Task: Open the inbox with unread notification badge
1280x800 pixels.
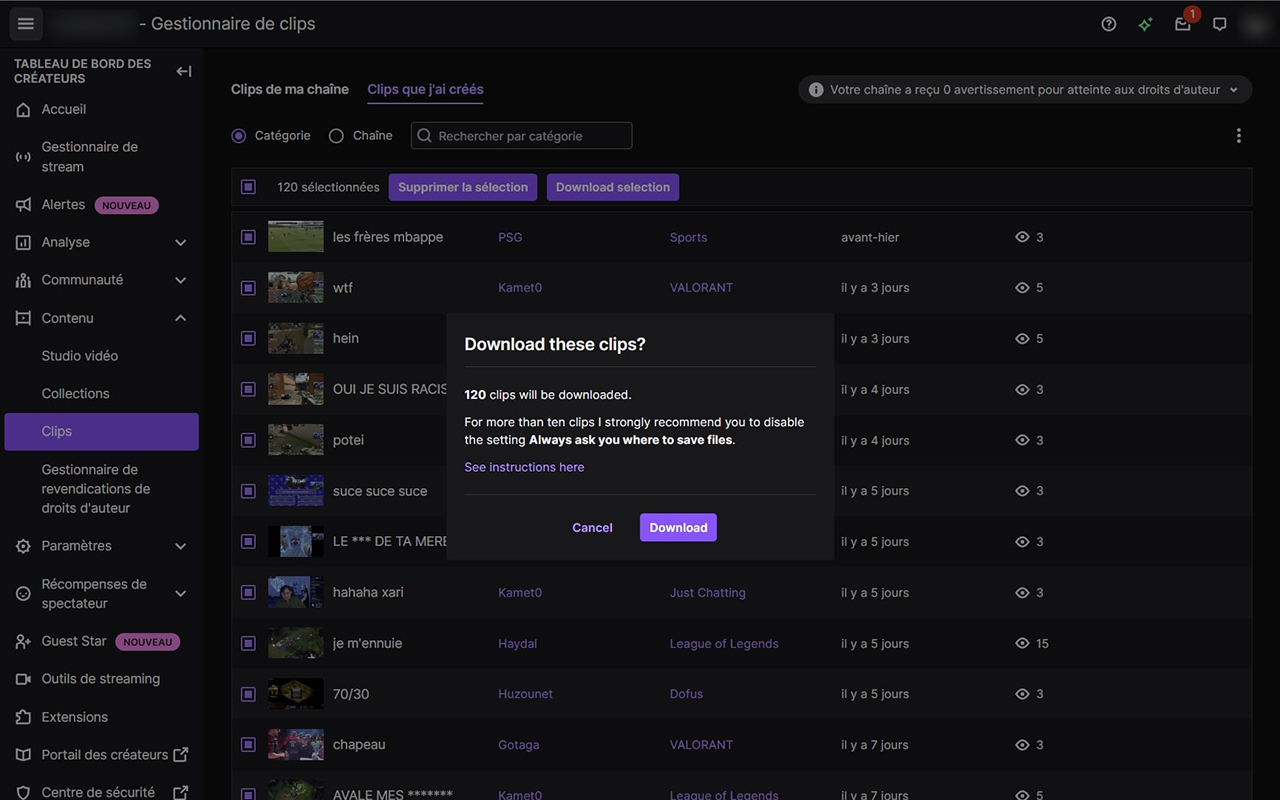Action: pos(1182,23)
